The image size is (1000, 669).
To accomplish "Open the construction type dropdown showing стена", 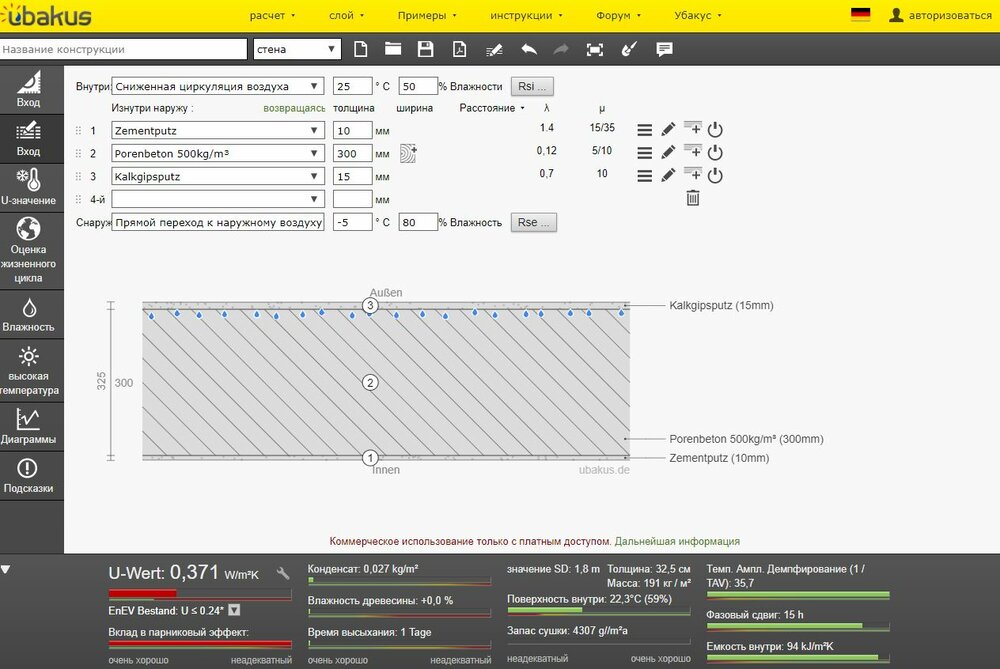I will (296, 49).
